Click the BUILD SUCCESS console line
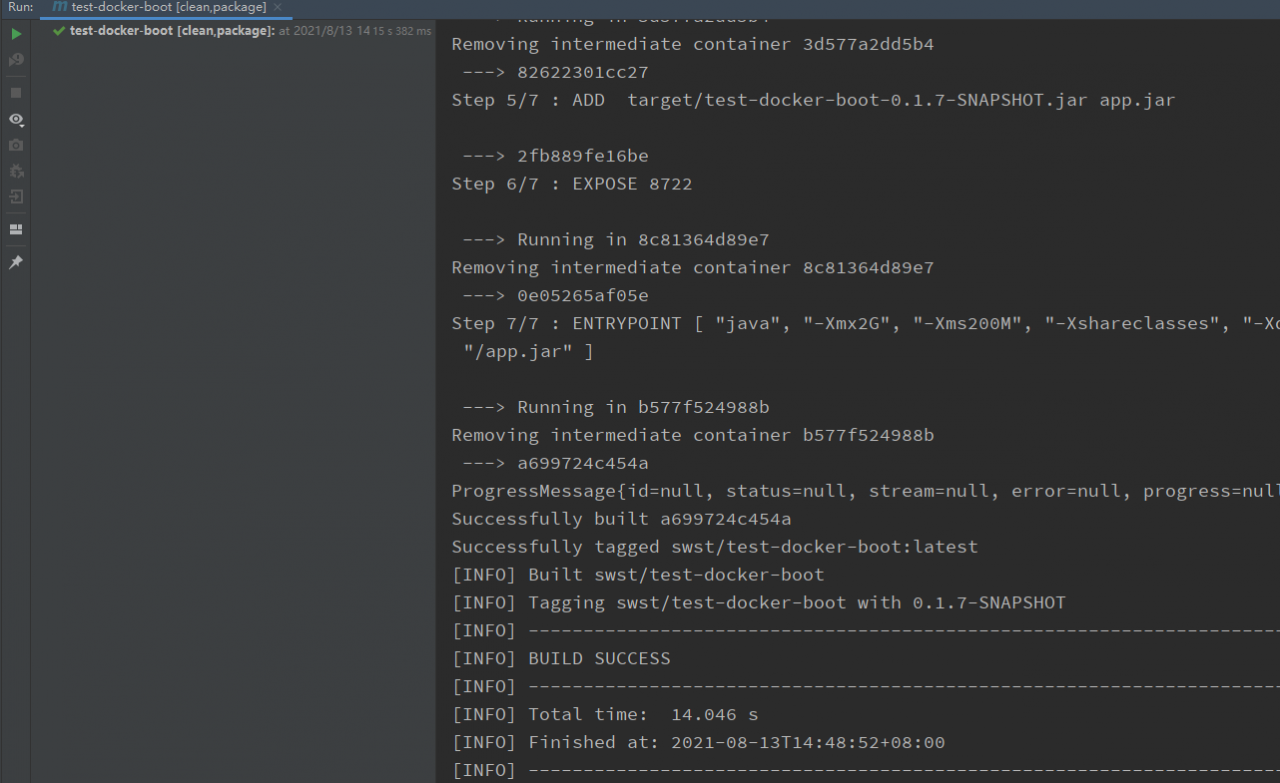The height and width of the screenshot is (783, 1280). pyautogui.click(x=599, y=658)
